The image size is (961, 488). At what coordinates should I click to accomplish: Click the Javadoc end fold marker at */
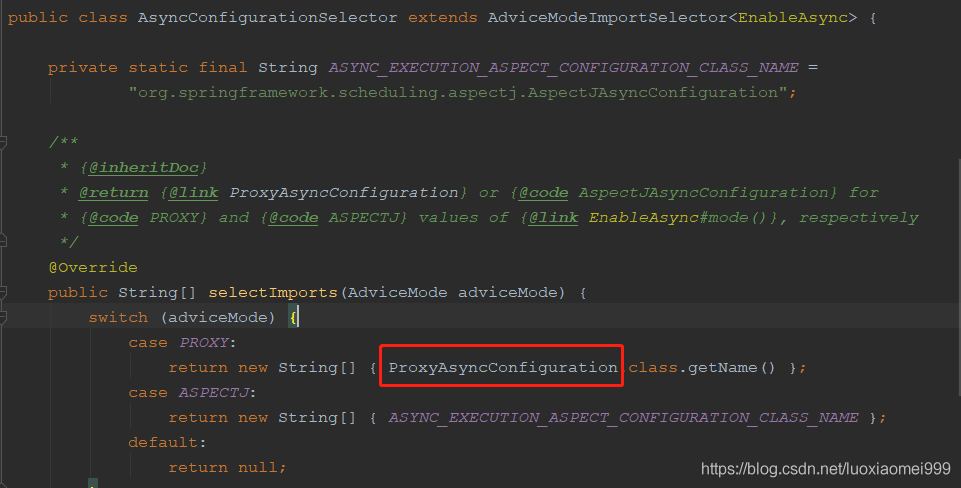3,242
